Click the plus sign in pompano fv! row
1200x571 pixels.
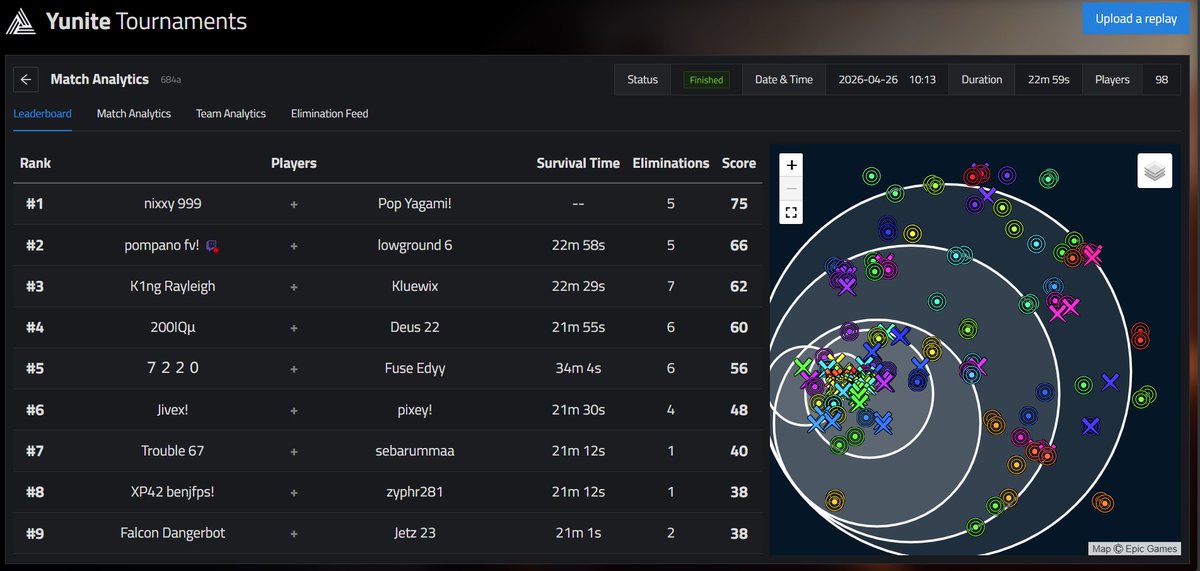coord(293,246)
